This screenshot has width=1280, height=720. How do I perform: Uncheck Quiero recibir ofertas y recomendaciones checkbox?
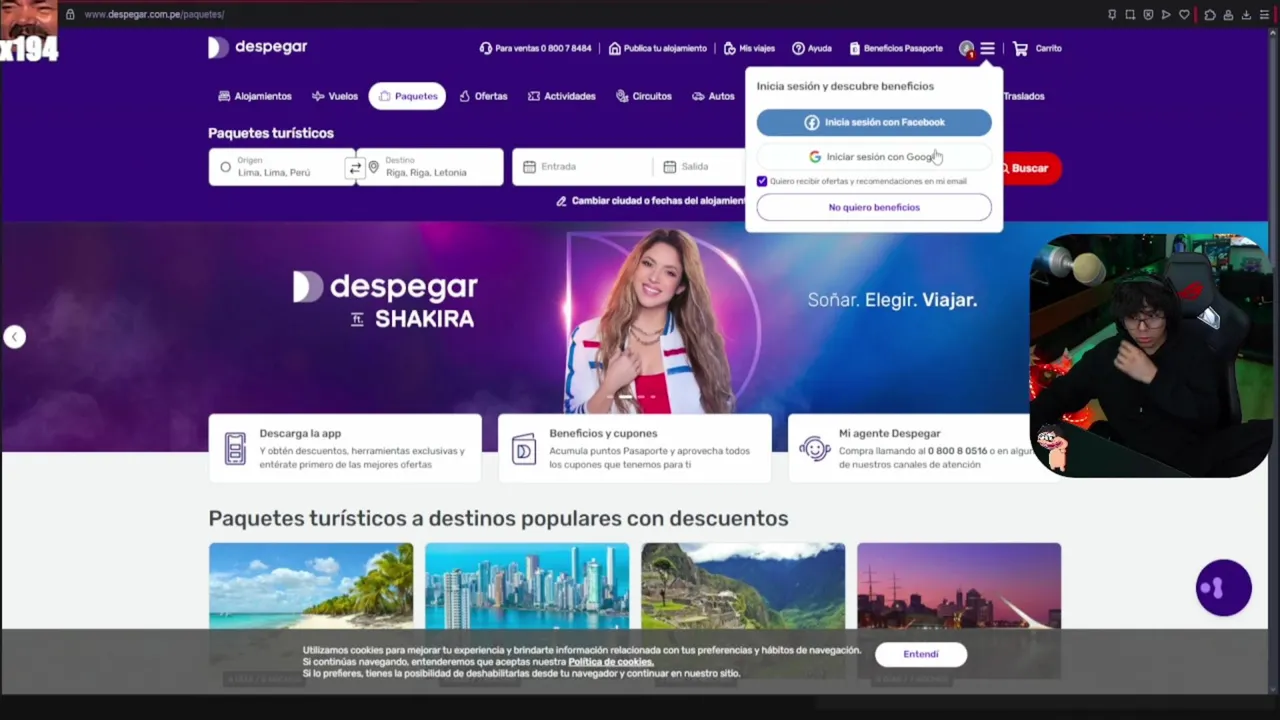coord(762,181)
